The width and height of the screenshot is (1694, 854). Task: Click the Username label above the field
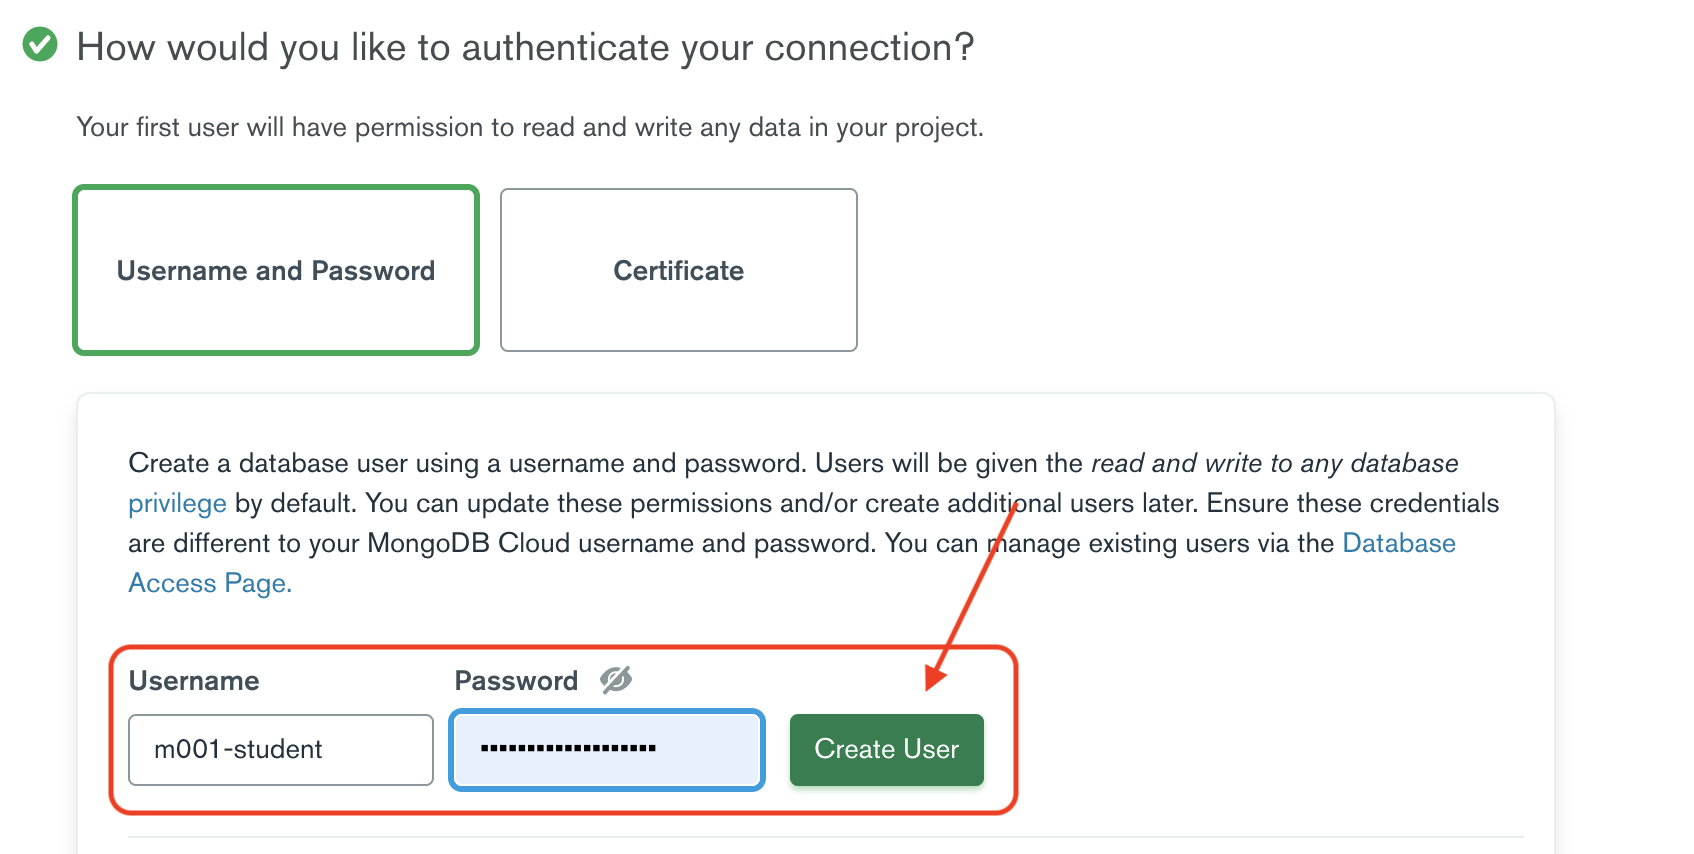(194, 681)
